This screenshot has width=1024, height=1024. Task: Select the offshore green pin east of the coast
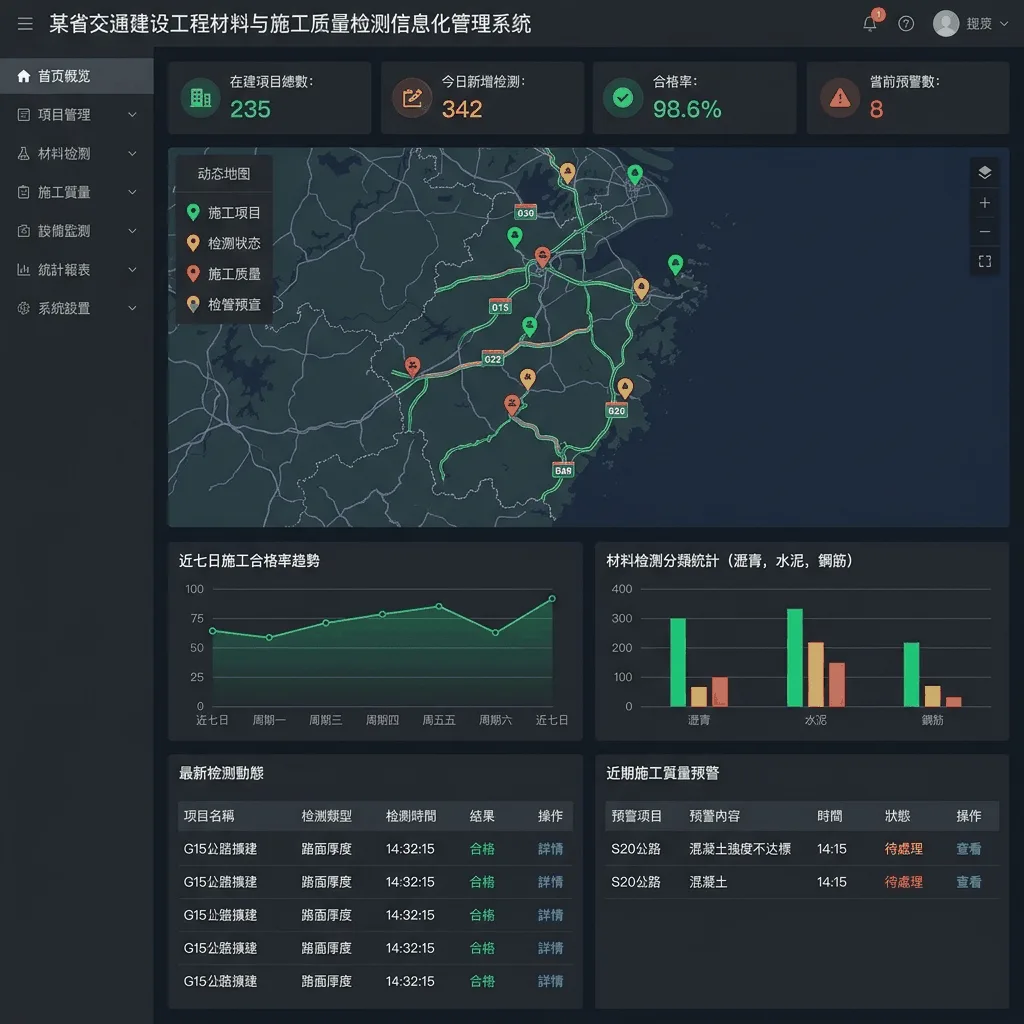coord(675,264)
